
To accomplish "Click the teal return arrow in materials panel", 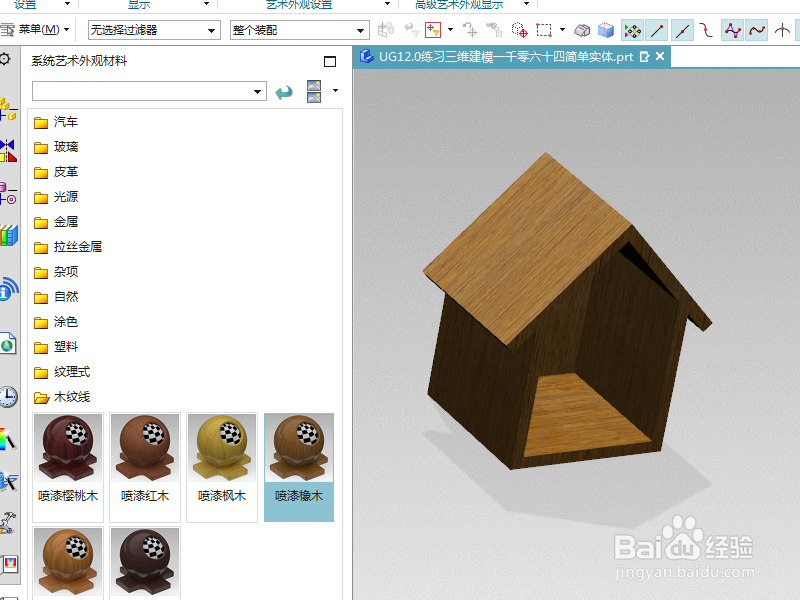I will click(x=284, y=92).
